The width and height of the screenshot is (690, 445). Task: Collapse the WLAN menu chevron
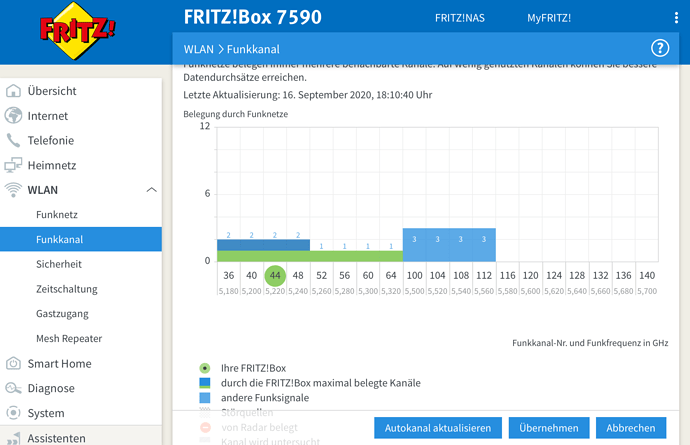[x=151, y=190]
